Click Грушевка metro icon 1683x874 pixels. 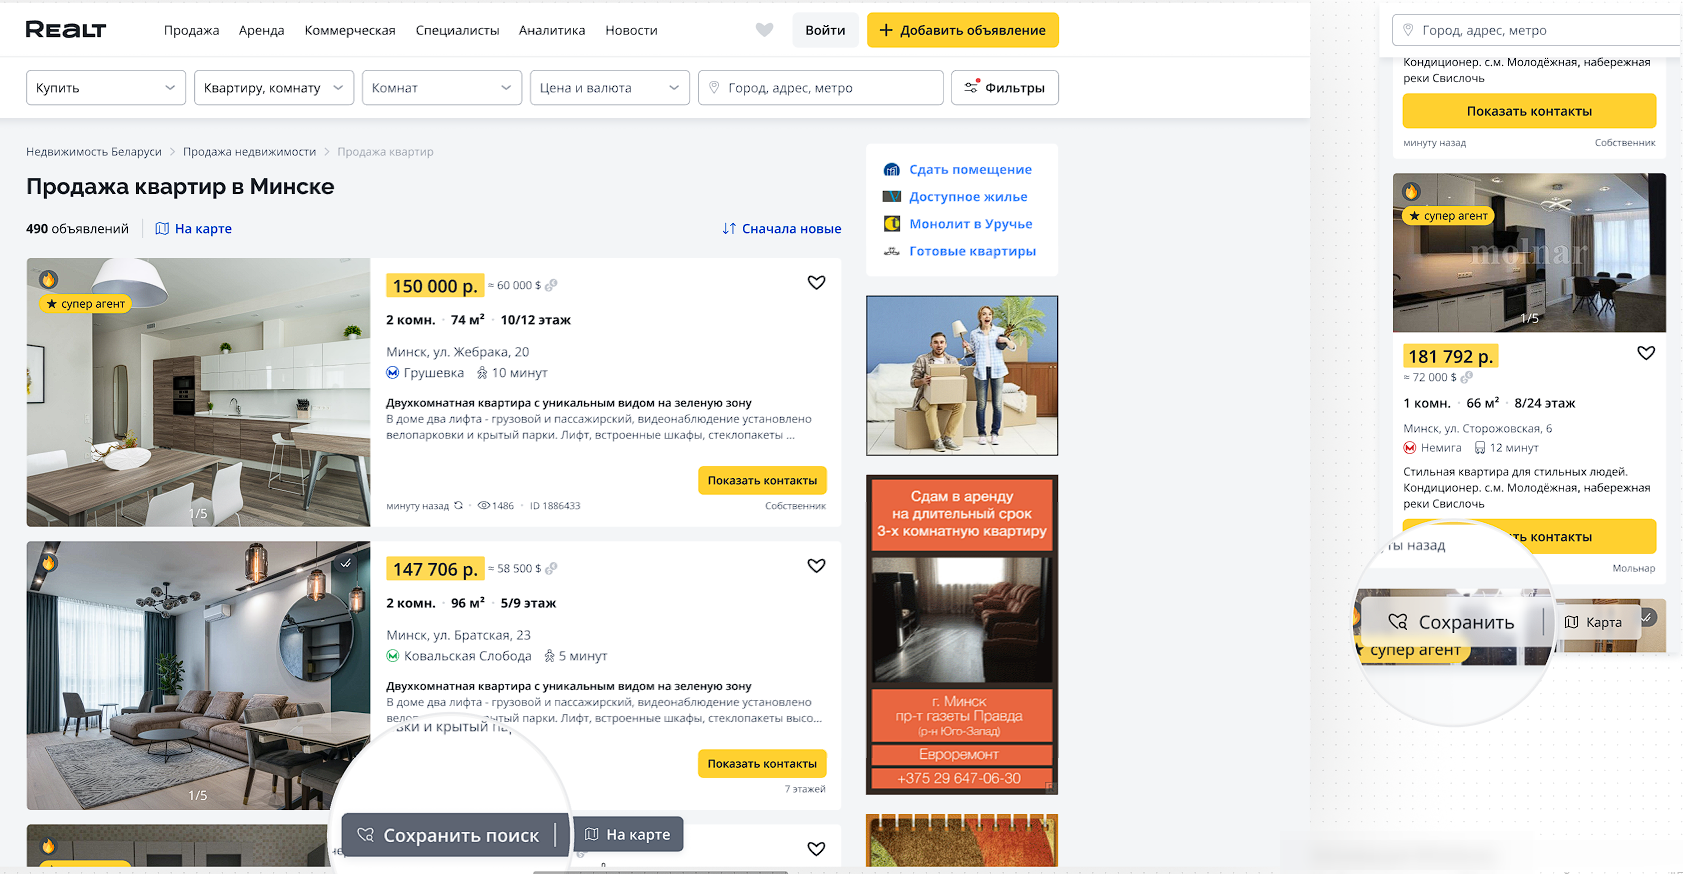(x=393, y=373)
